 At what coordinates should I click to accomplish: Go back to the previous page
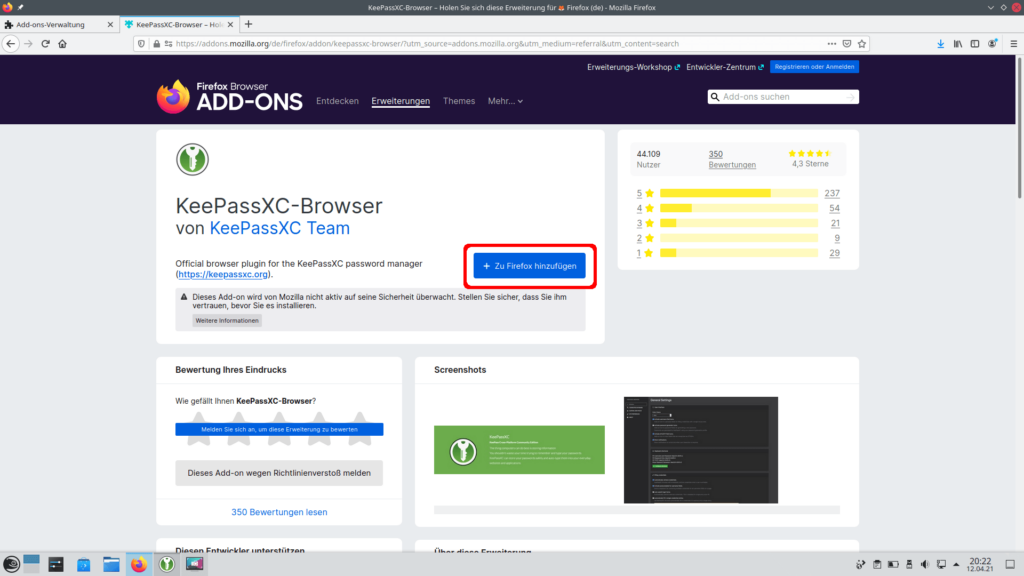(11, 44)
